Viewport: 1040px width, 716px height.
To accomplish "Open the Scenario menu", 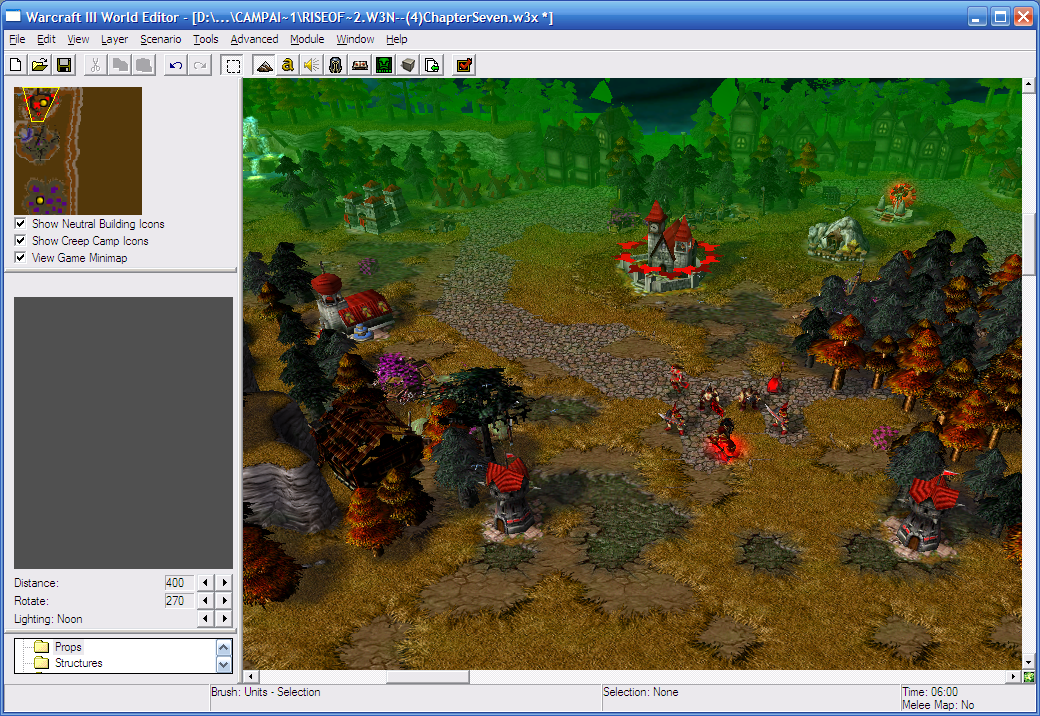I will point(161,39).
